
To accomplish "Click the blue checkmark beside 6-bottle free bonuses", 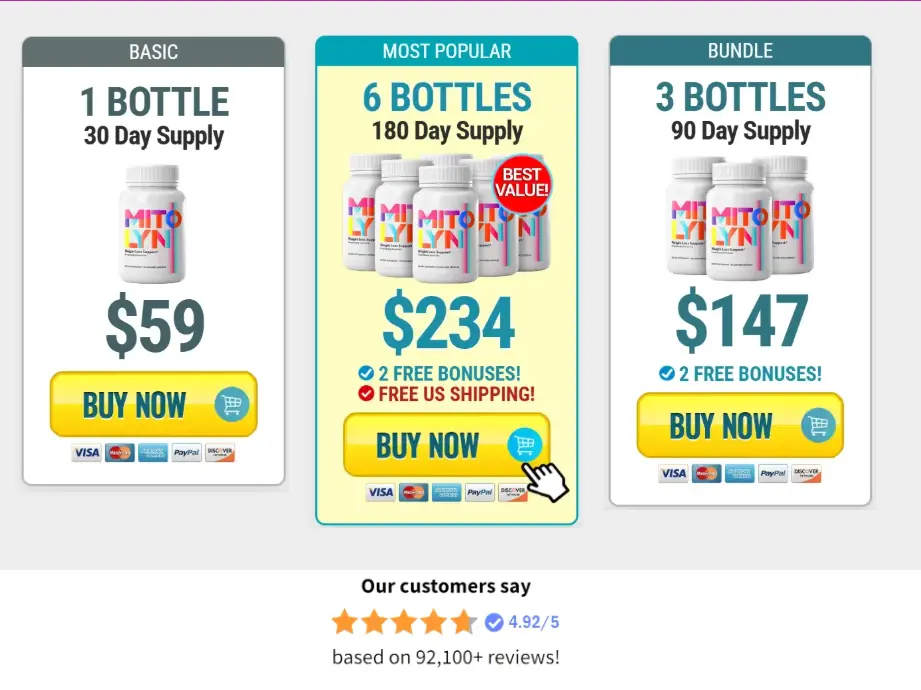I will pyautogui.click(x=366, y=373).
